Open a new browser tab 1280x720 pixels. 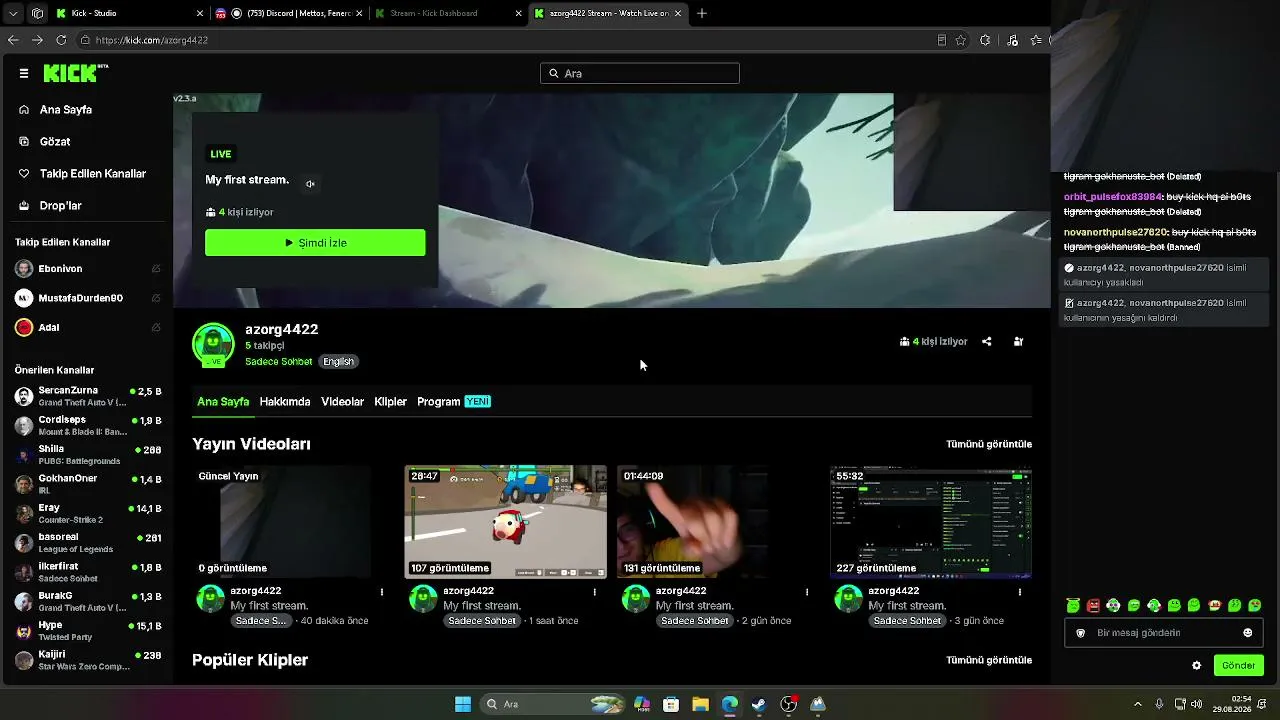(x=702, y=13)
